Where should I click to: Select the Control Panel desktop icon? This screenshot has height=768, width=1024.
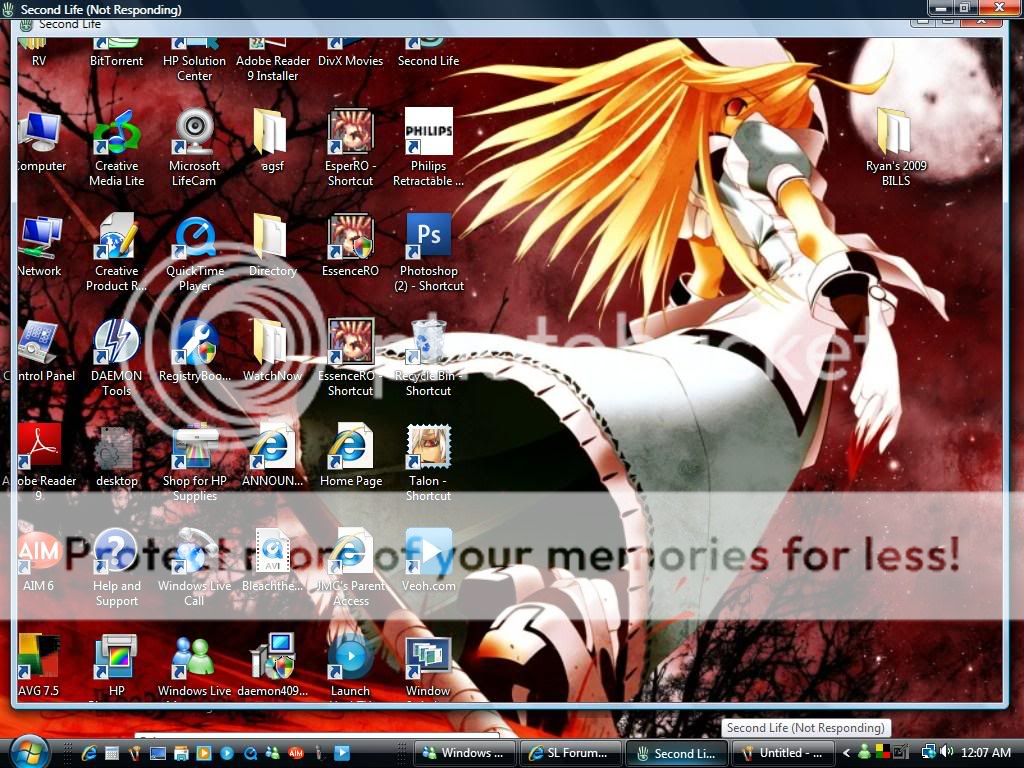click(39, 352)
